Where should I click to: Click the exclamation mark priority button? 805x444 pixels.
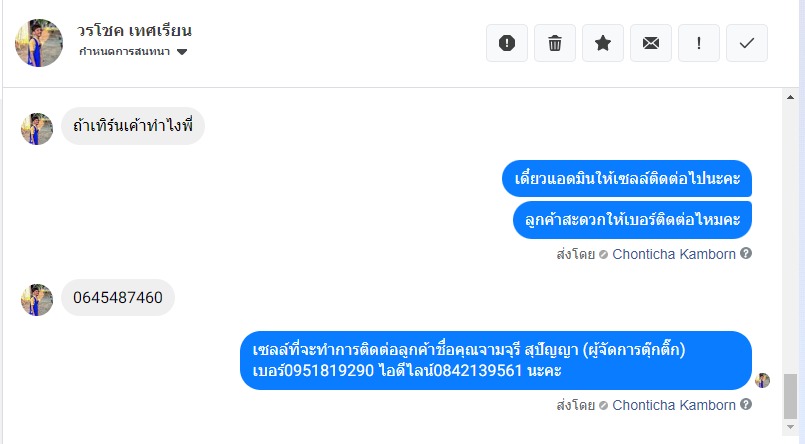699,43
